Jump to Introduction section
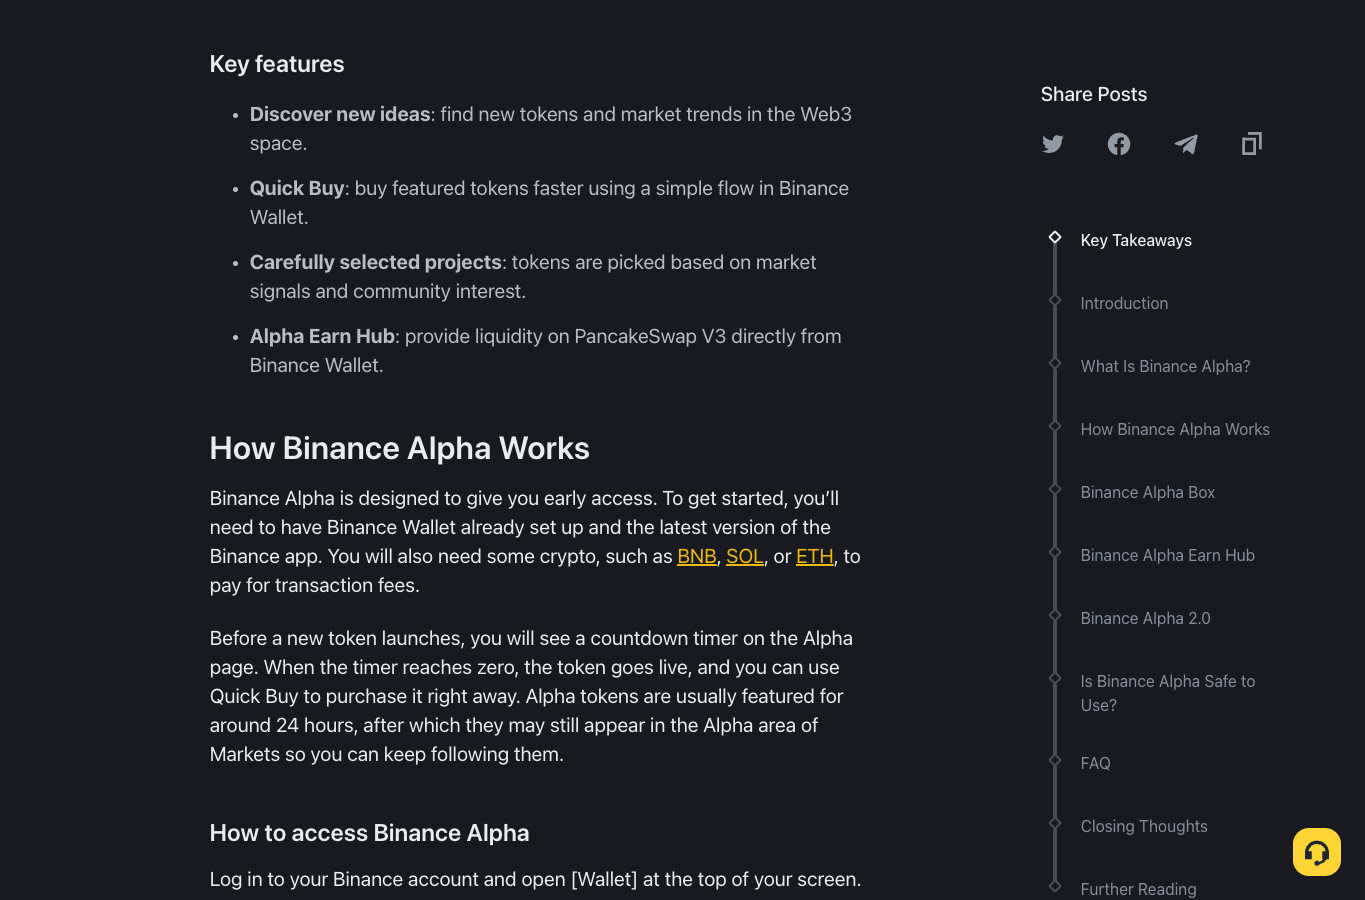 coord(1124,303)
